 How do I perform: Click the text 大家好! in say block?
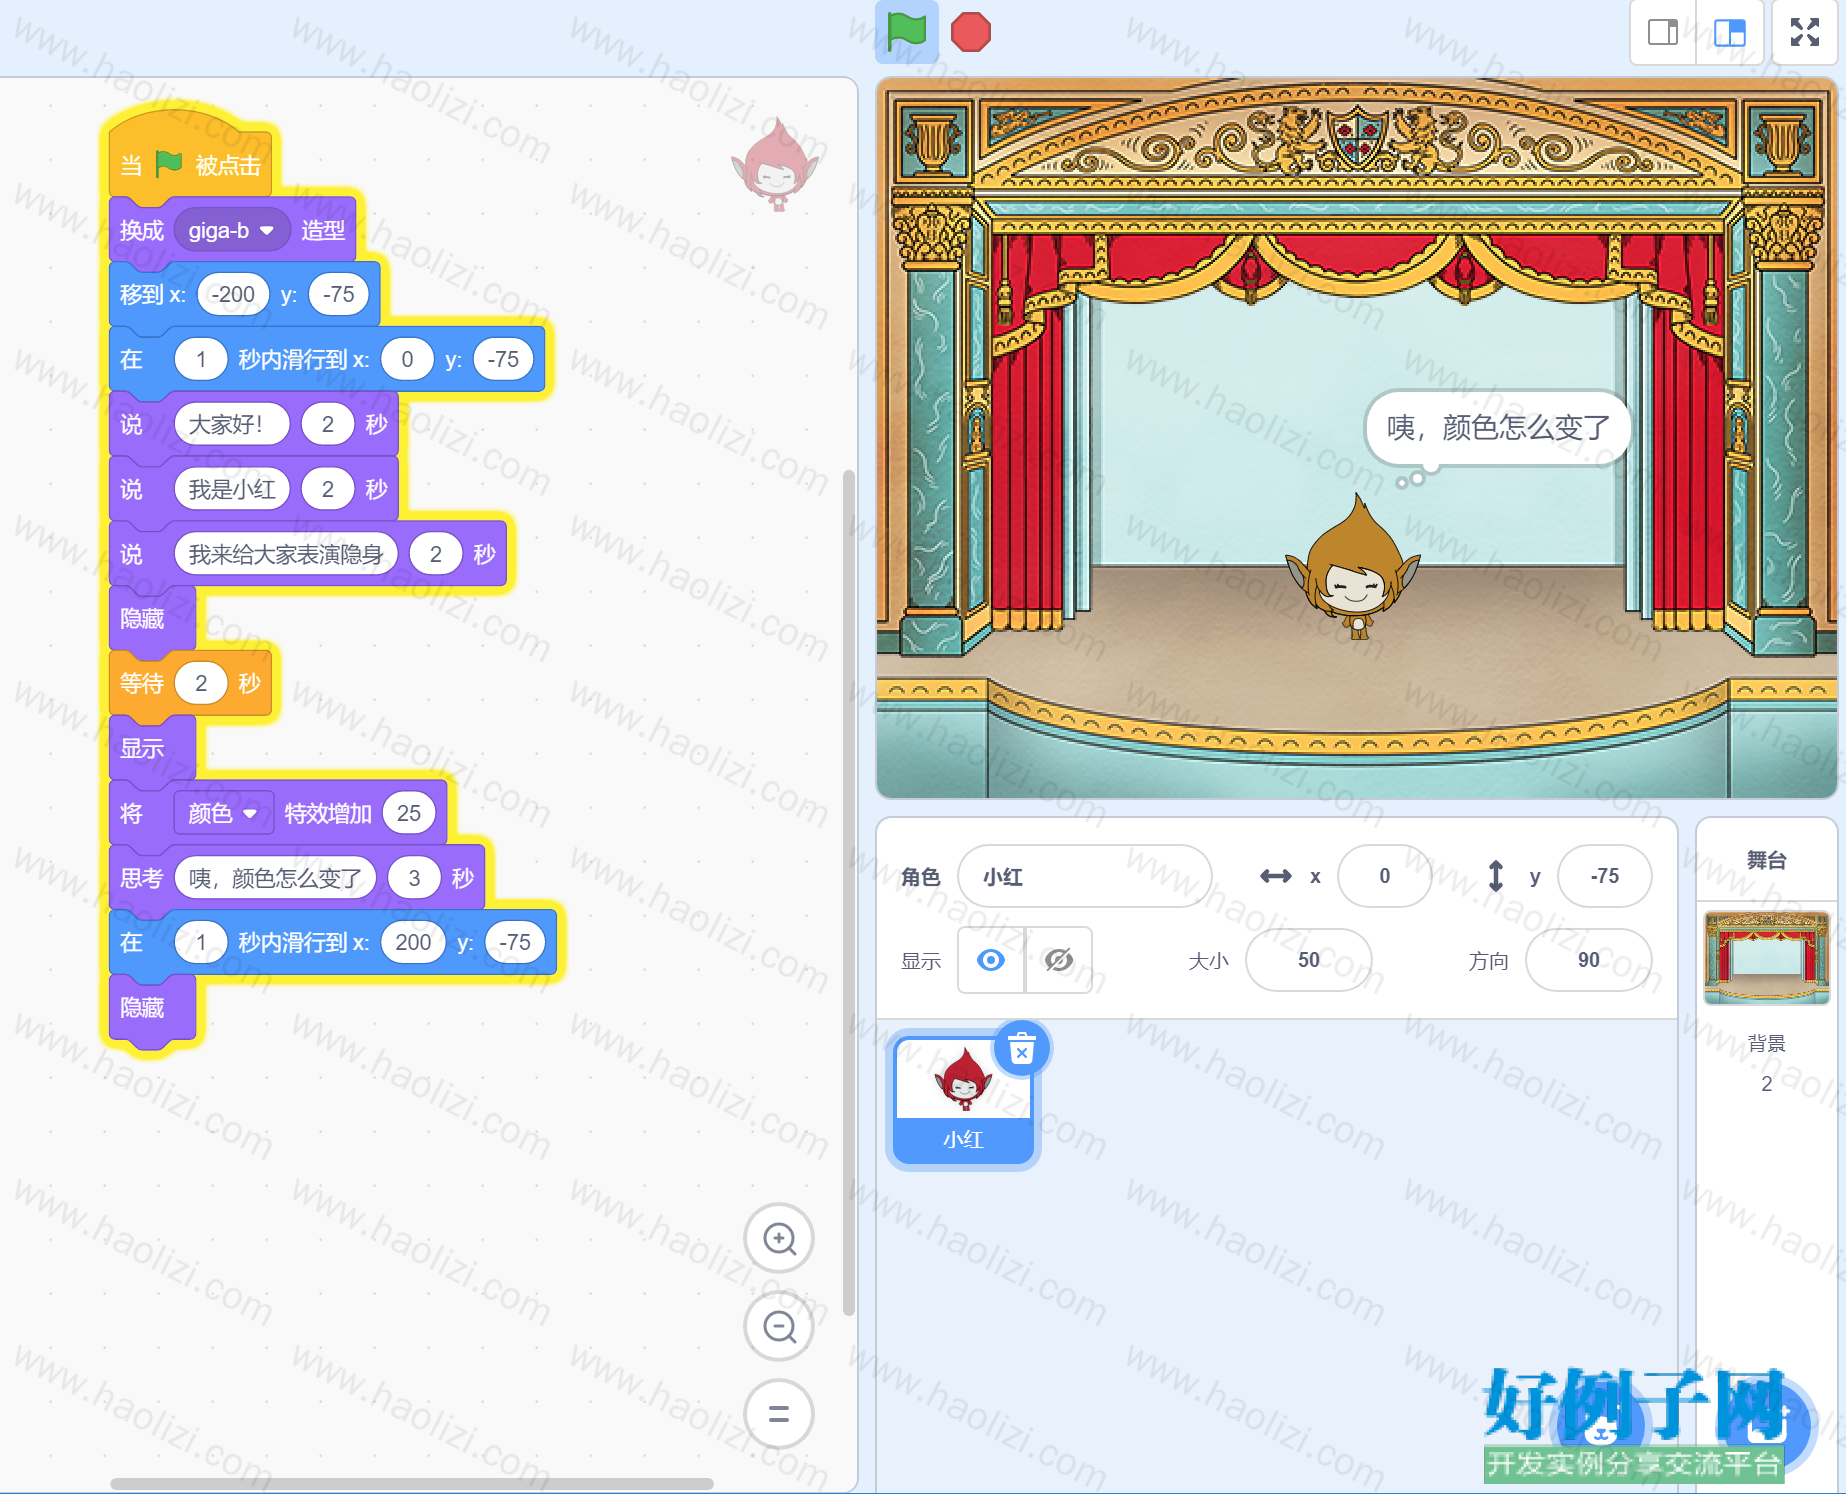click(x=231, y=425)
